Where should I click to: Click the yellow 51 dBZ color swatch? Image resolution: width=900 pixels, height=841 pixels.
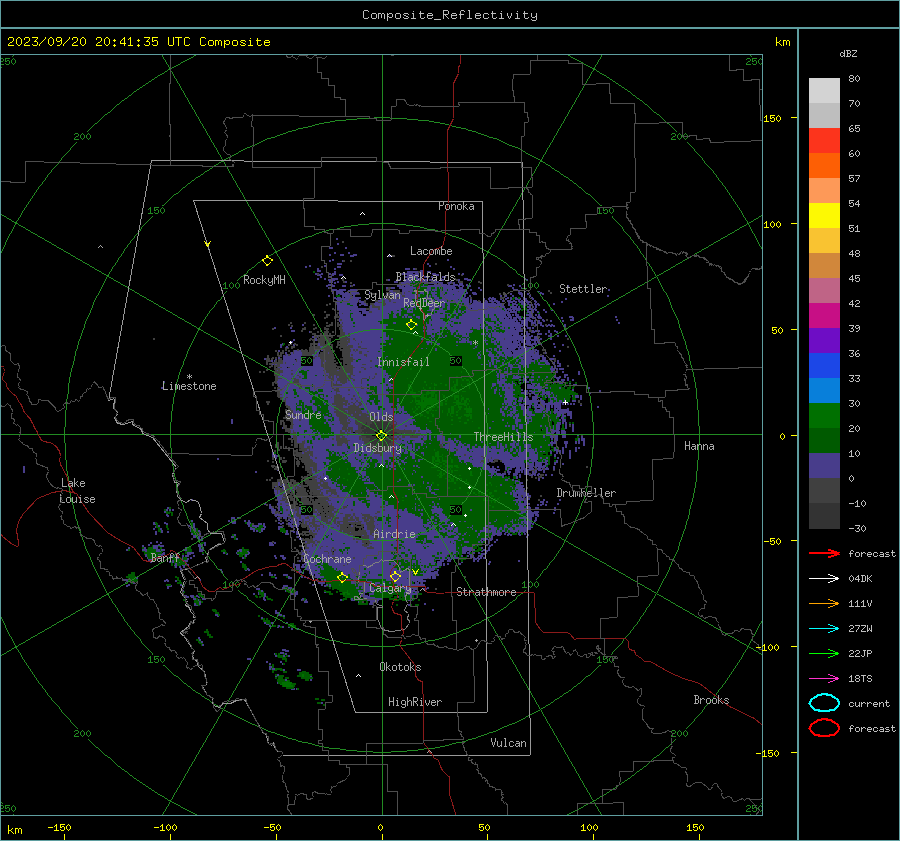coord(824,216)
